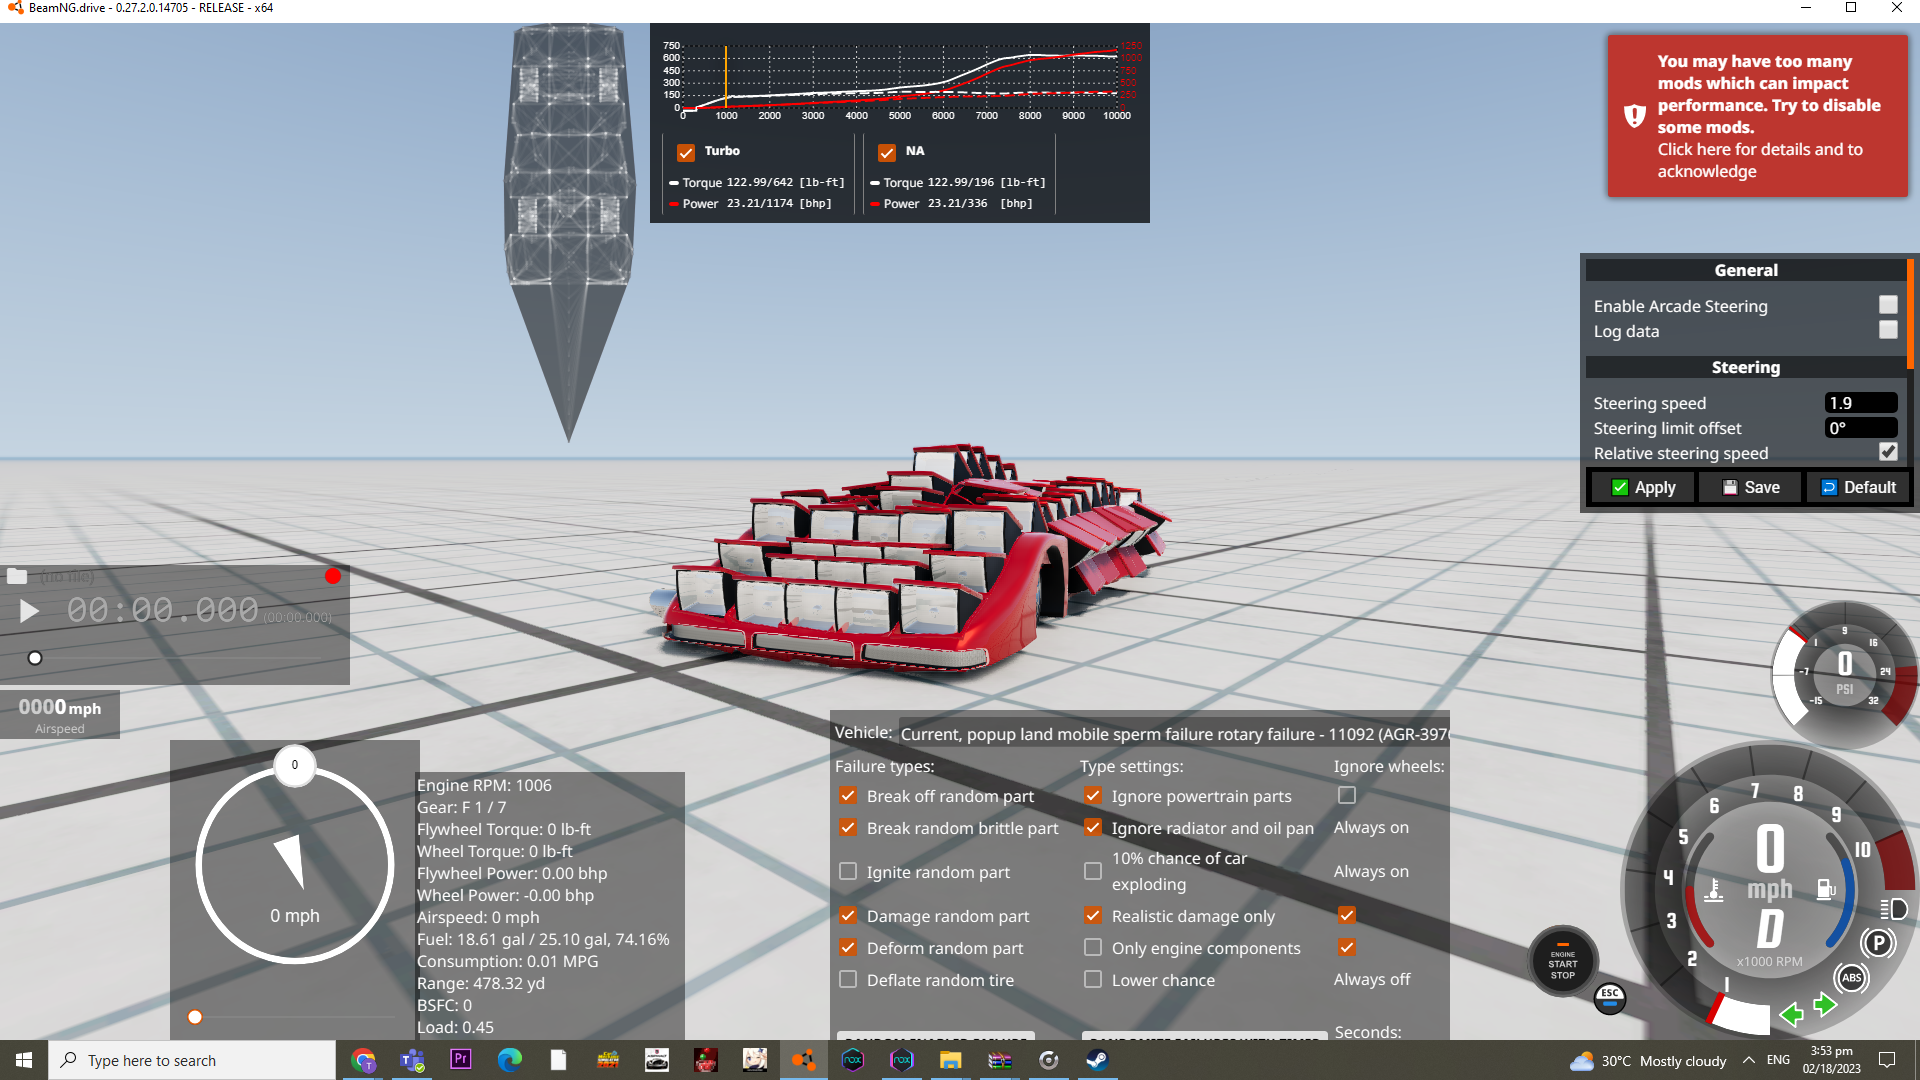Viewport: 1920px width, 1080px height.
Task: Click the headlights indicator icon
Action: coord(1893,909)
